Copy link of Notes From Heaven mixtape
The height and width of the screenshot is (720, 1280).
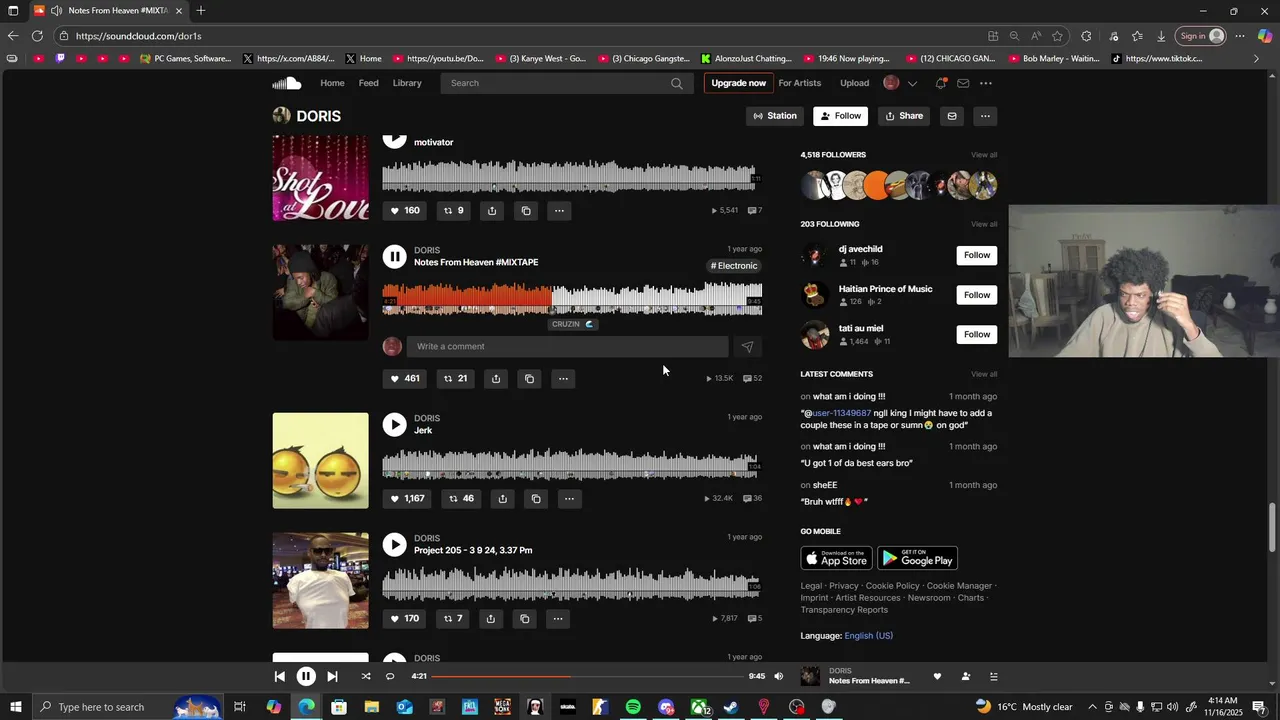click(530, 378)
